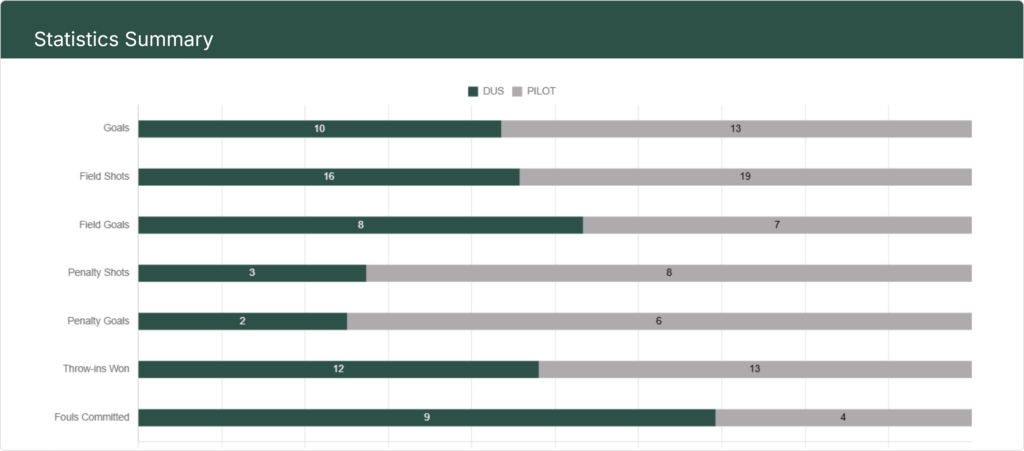This screenshot has width=1024, height=451.
Task: Click the DUS Fouls Committed bar showing 9
Action: tap(426, 417)
